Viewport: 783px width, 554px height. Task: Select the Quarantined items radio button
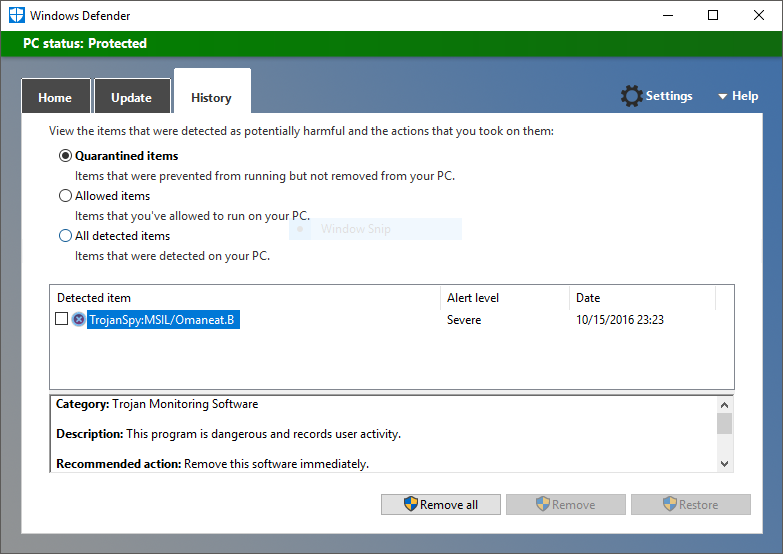click(x=66, y=156)
